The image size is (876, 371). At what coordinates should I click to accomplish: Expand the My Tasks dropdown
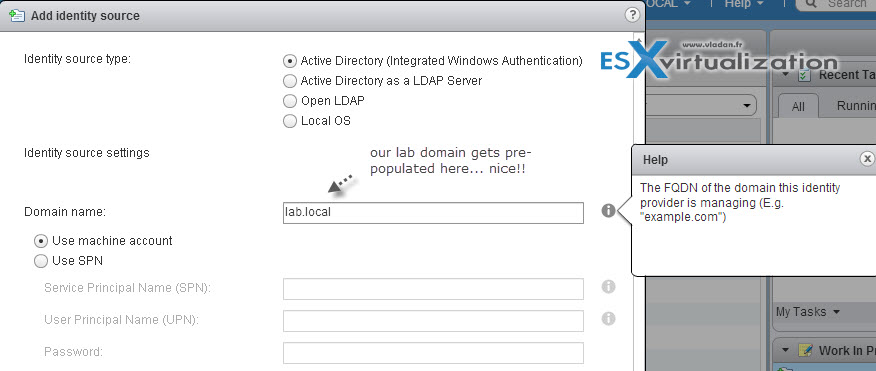[807, 312]
